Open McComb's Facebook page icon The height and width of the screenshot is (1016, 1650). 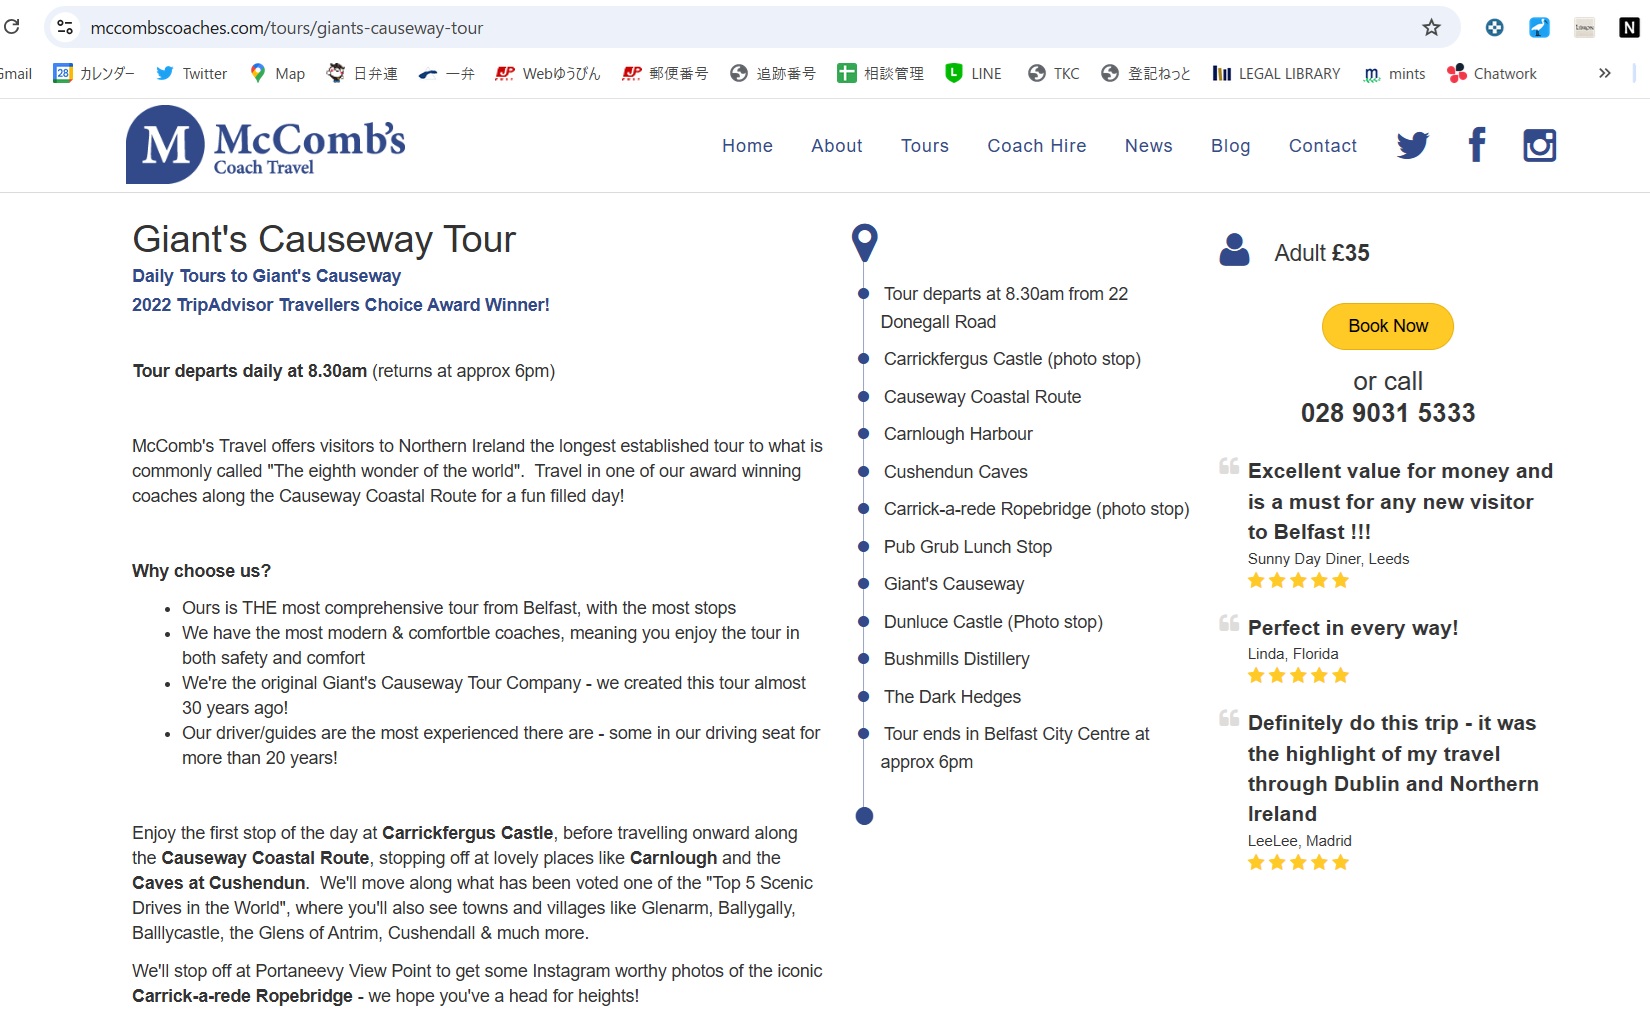(x=1477, y=146)
